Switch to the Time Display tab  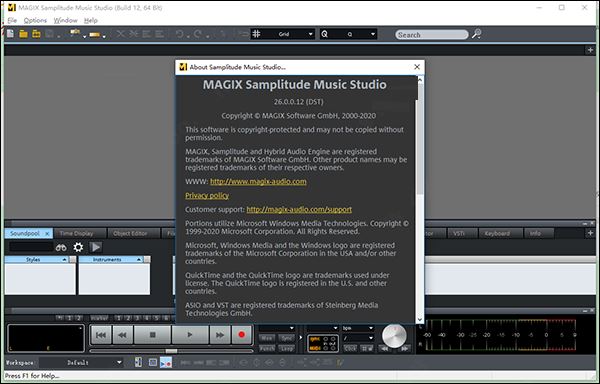pyautogui.click(x=80, y=233)
